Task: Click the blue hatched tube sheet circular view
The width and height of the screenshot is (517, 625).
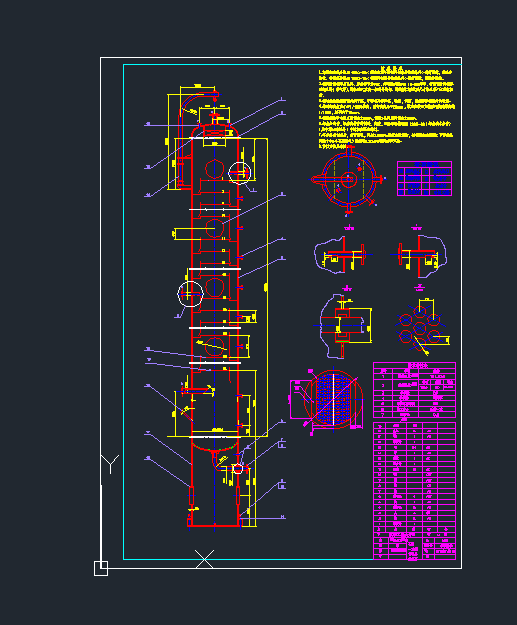Action: pyautogui.click(x=333, y=399)
